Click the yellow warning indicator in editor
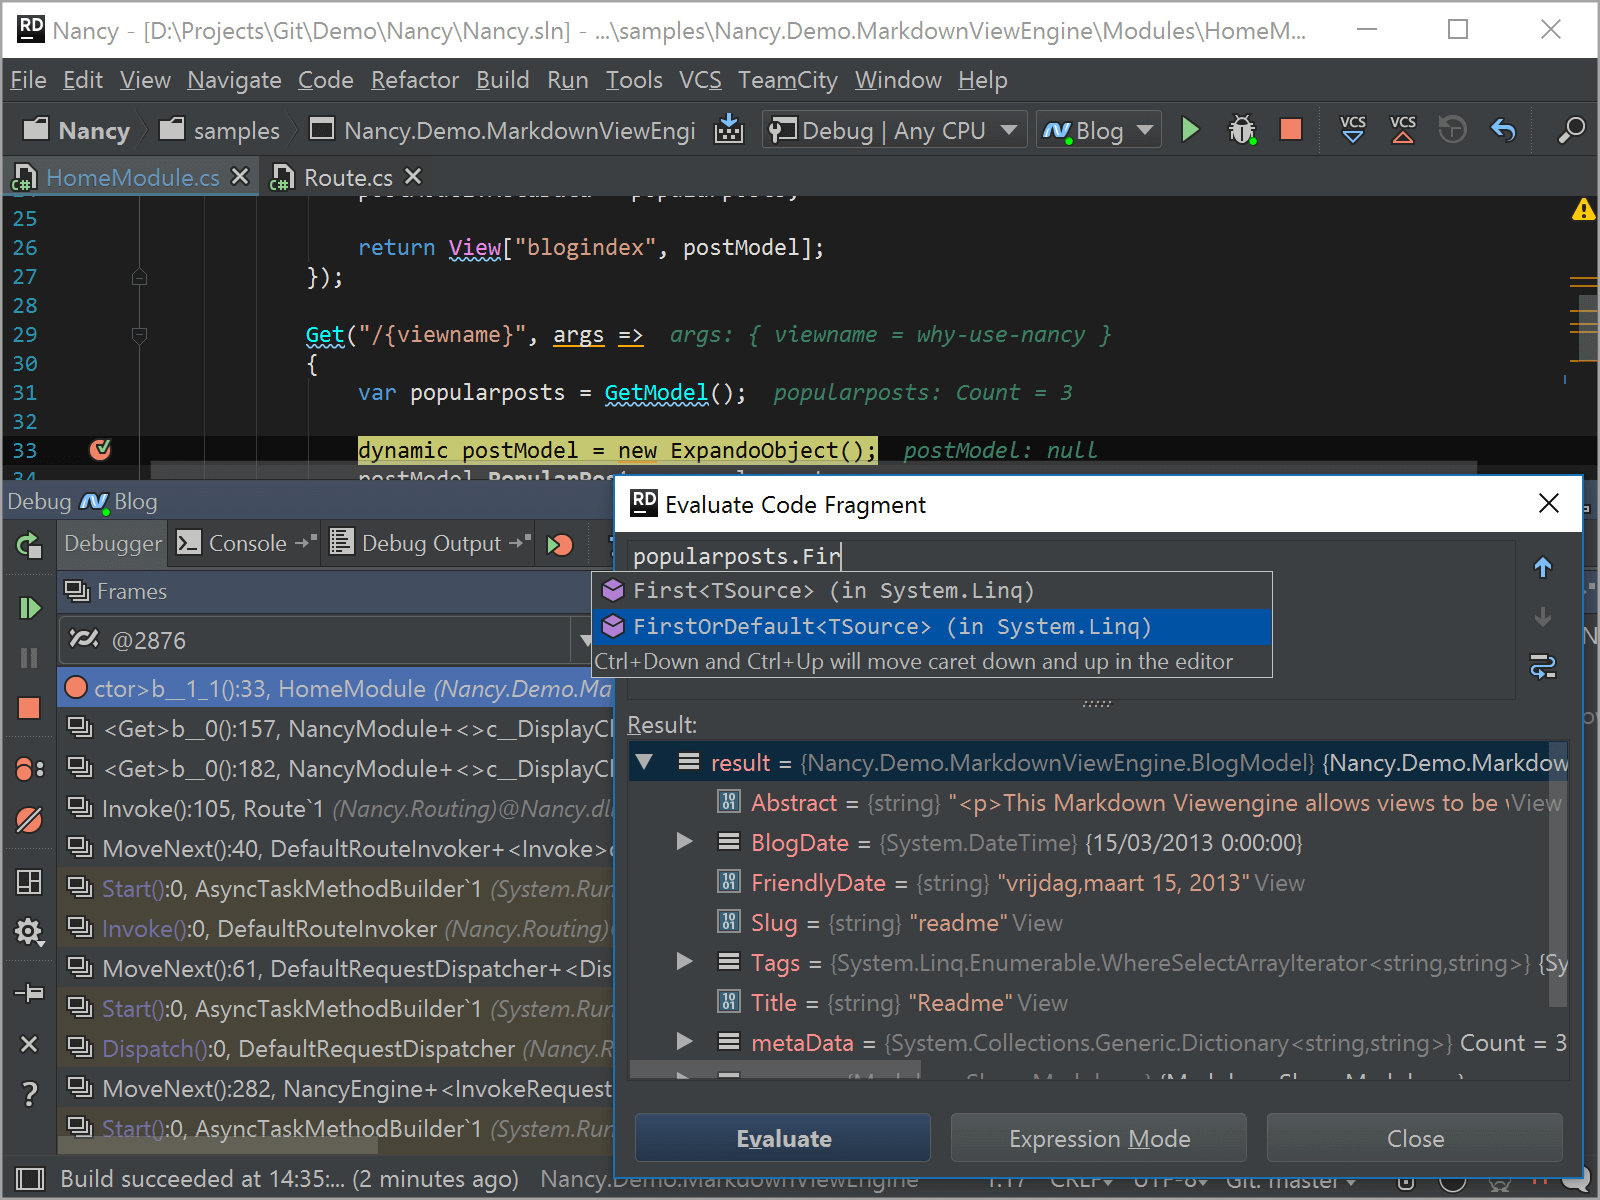 point(1583,209)
